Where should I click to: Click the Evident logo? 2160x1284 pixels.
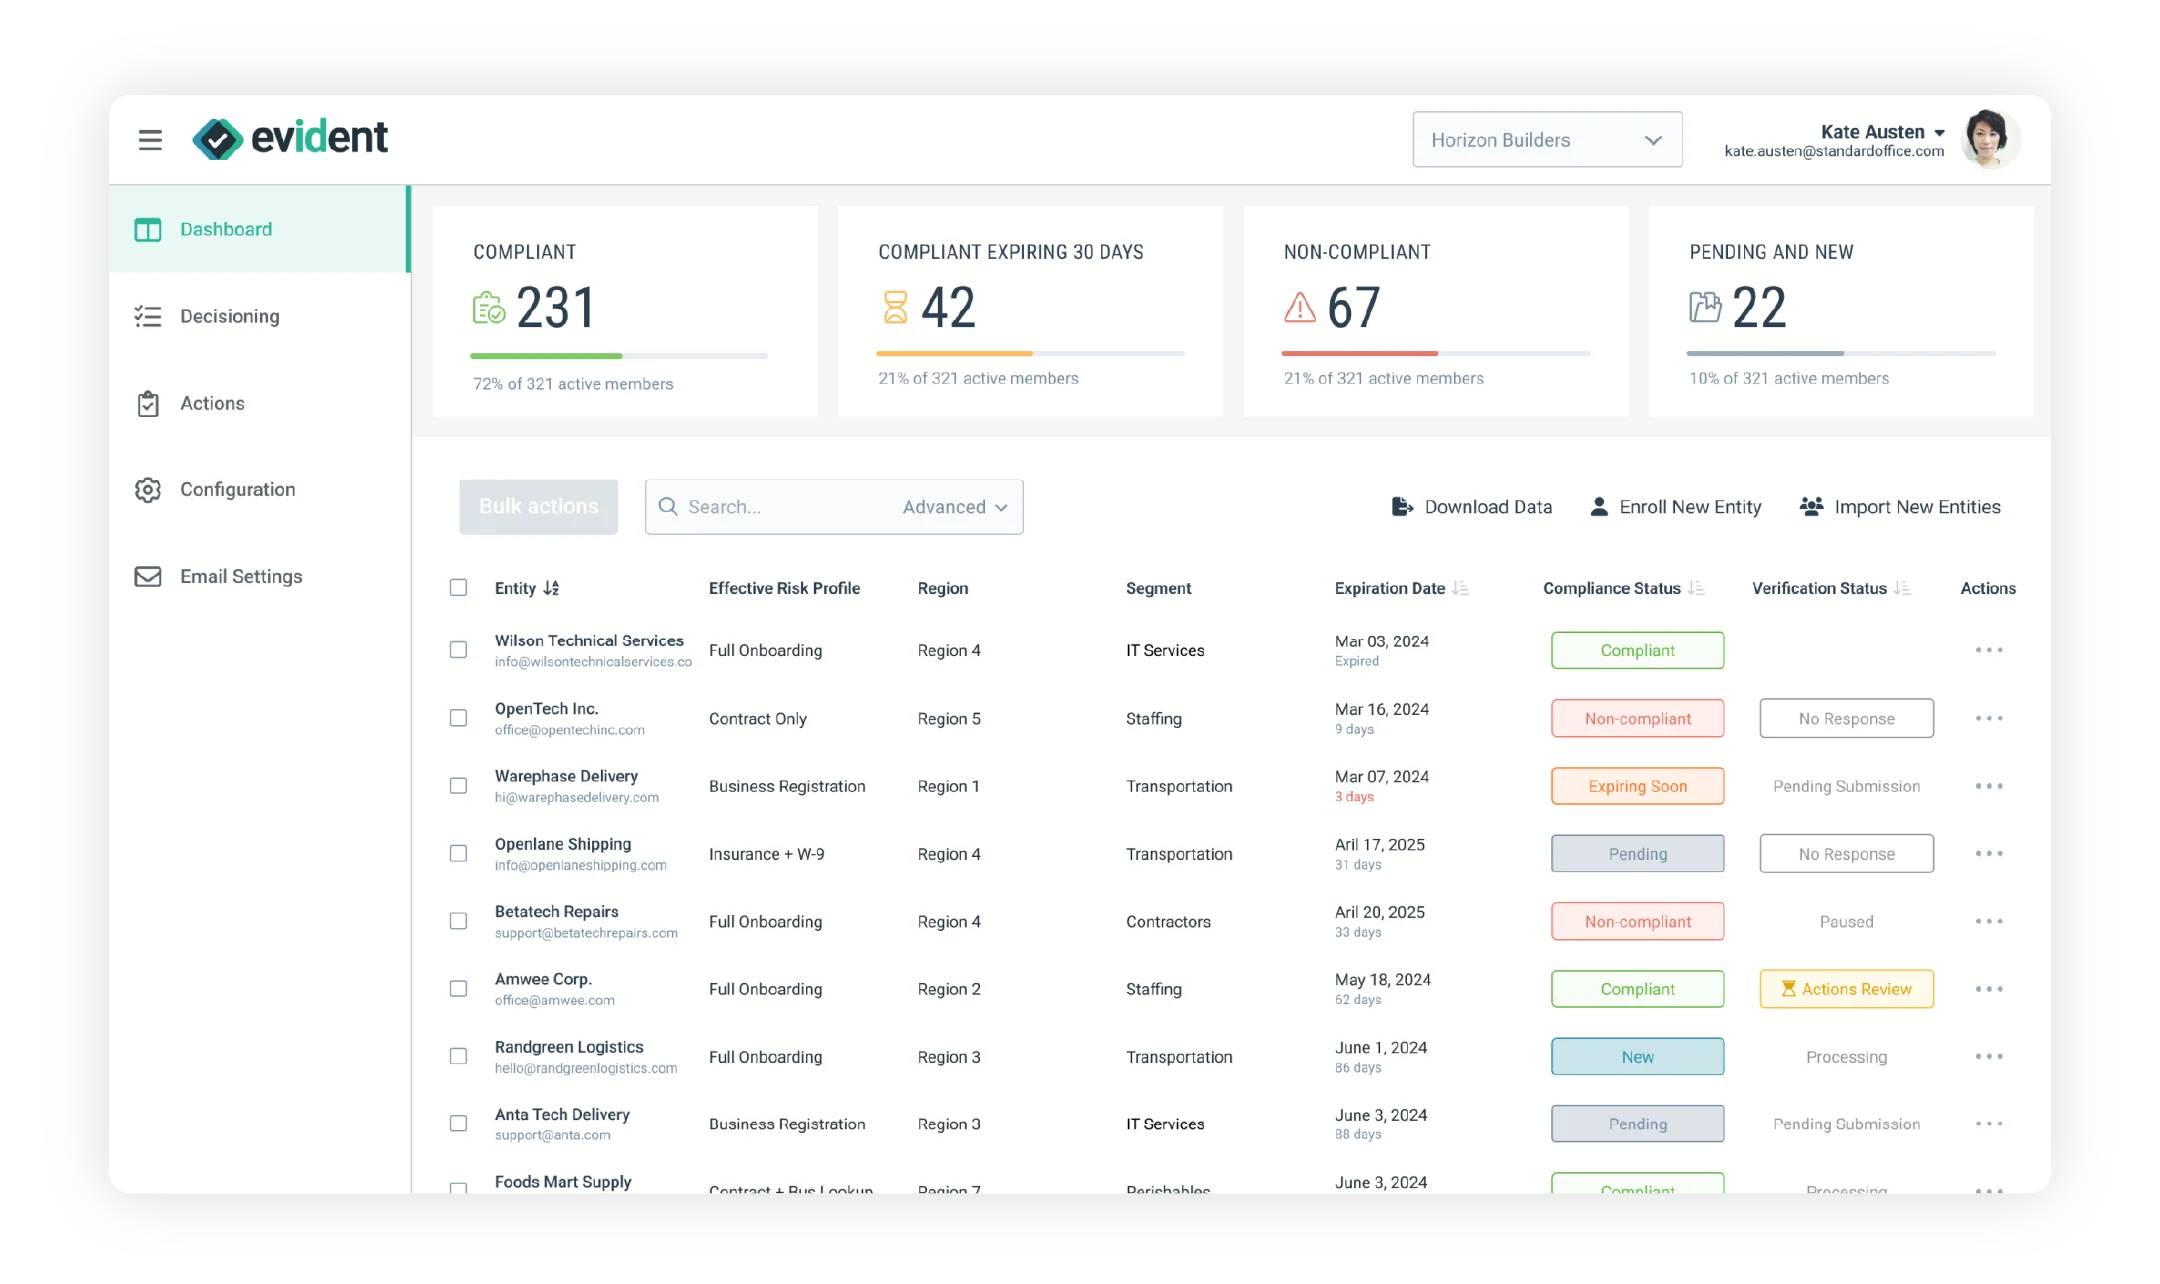click(x=290, y=138)
